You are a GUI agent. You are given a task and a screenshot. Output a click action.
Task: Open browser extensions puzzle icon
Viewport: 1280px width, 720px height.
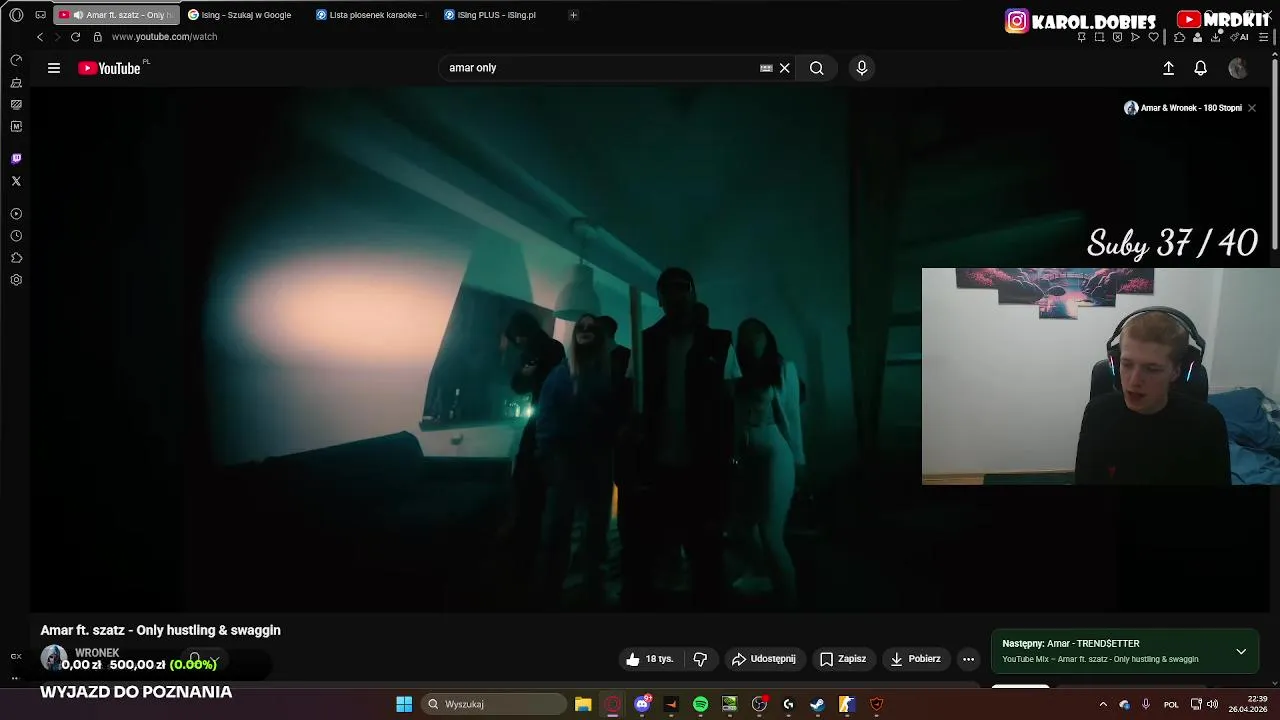coord(1179,37)
